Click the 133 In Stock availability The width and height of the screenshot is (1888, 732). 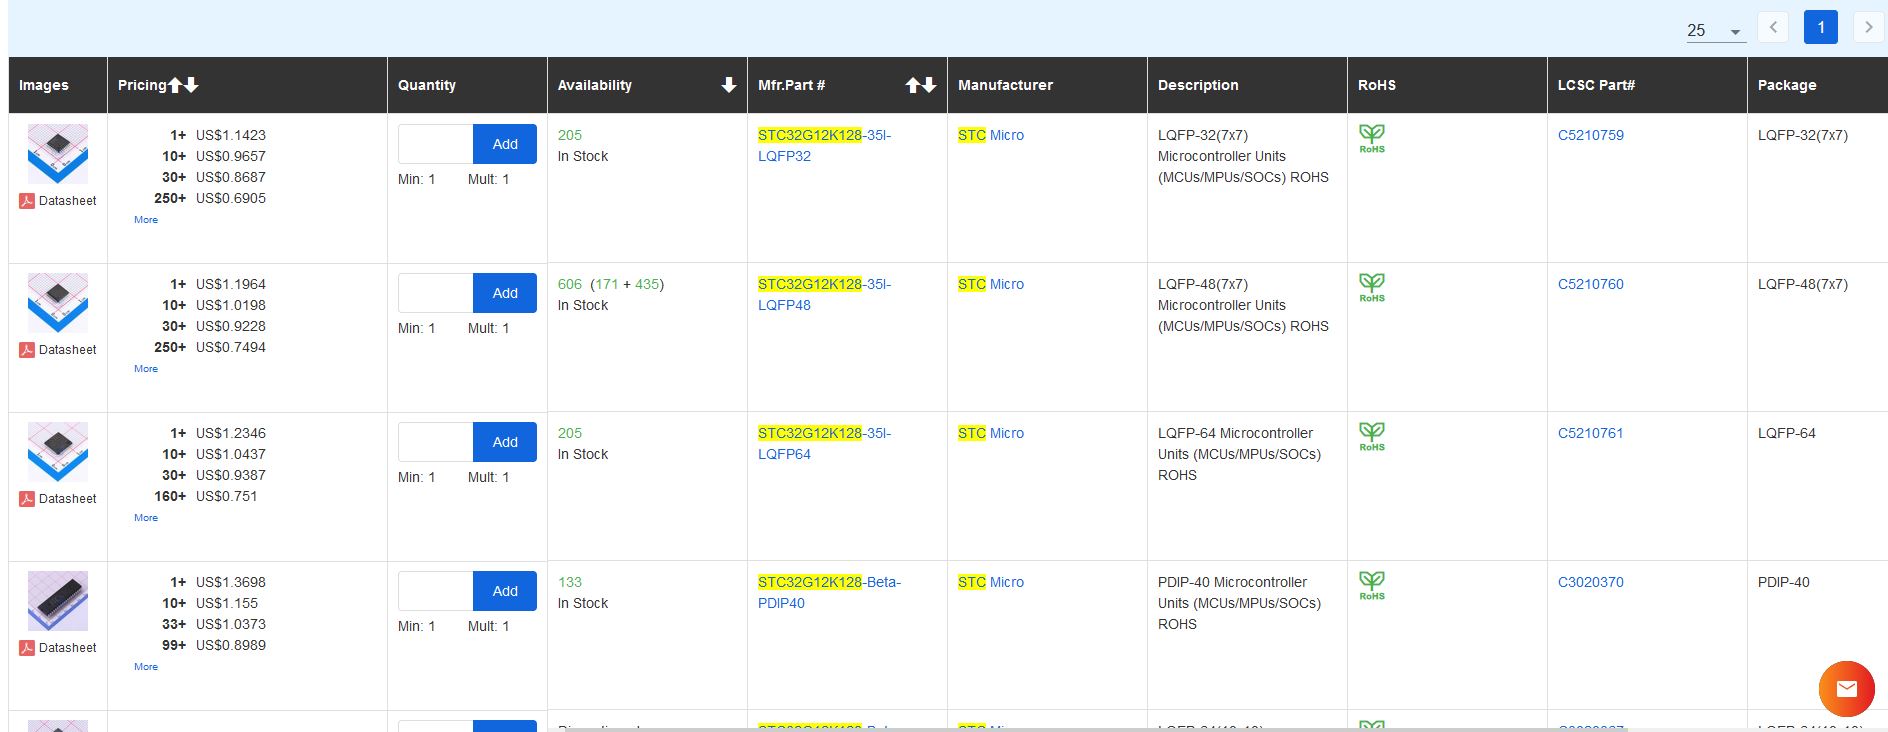coord(583,593)
